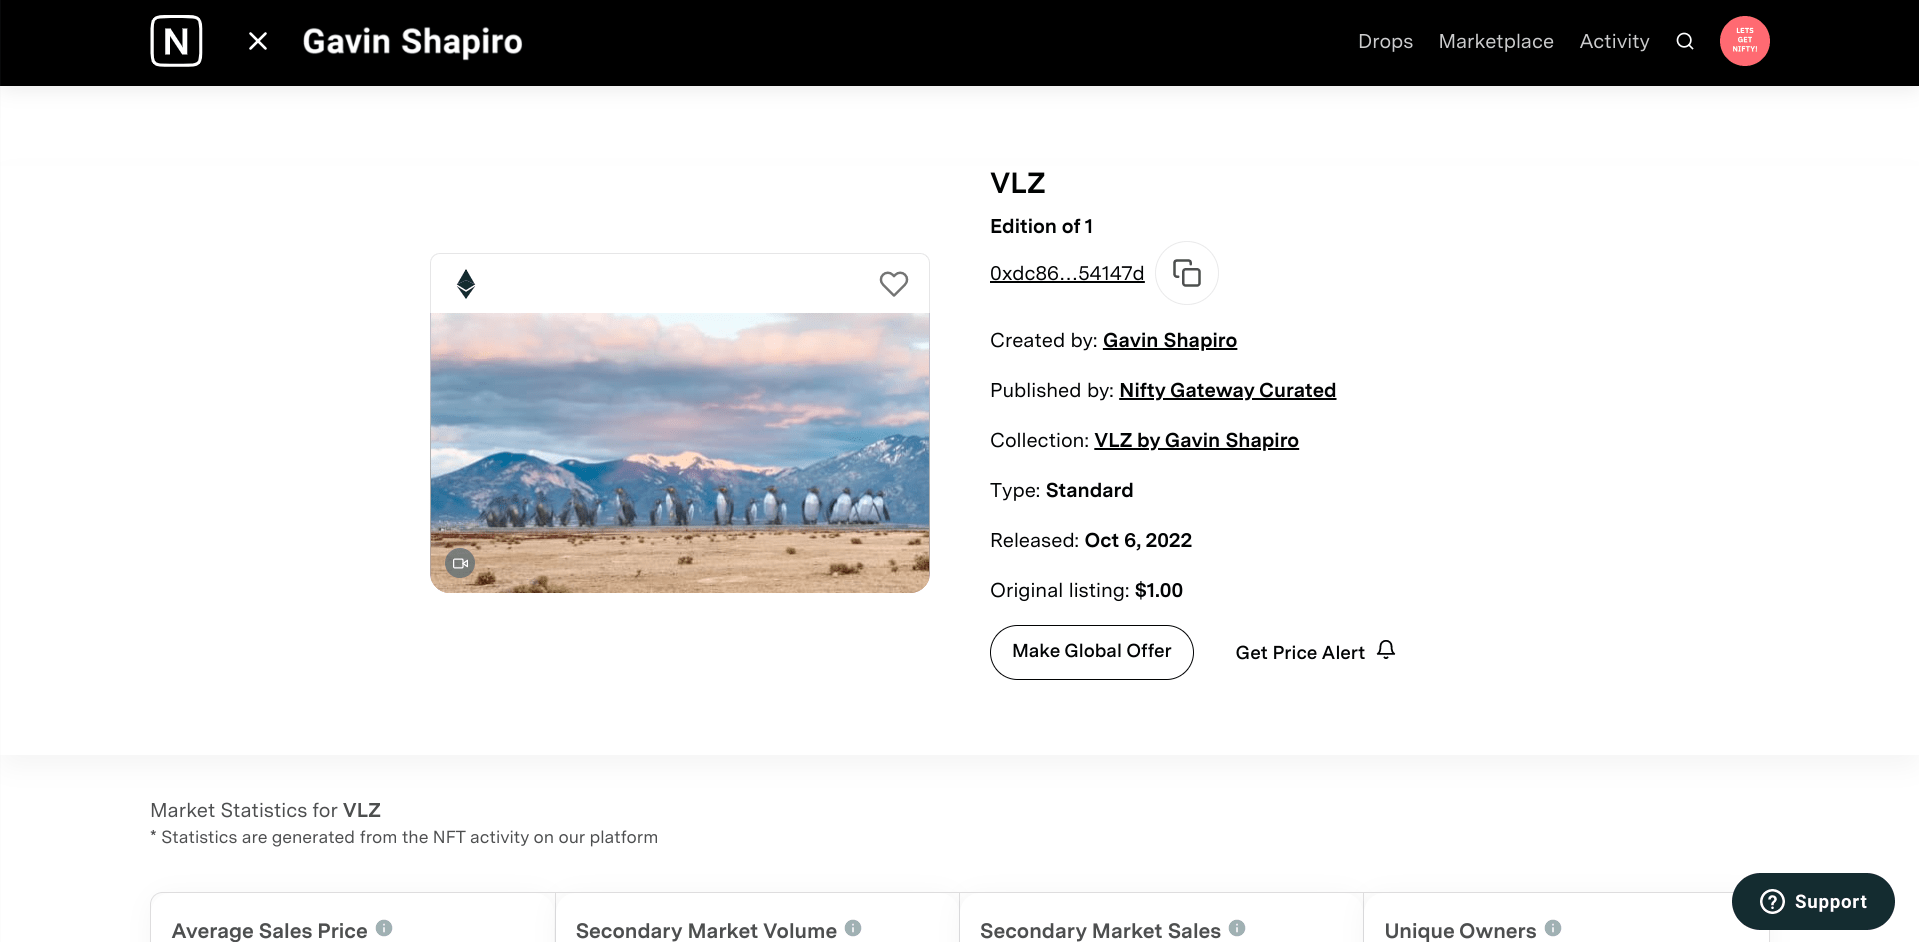Show info for Secondary Market Volume

853,928
